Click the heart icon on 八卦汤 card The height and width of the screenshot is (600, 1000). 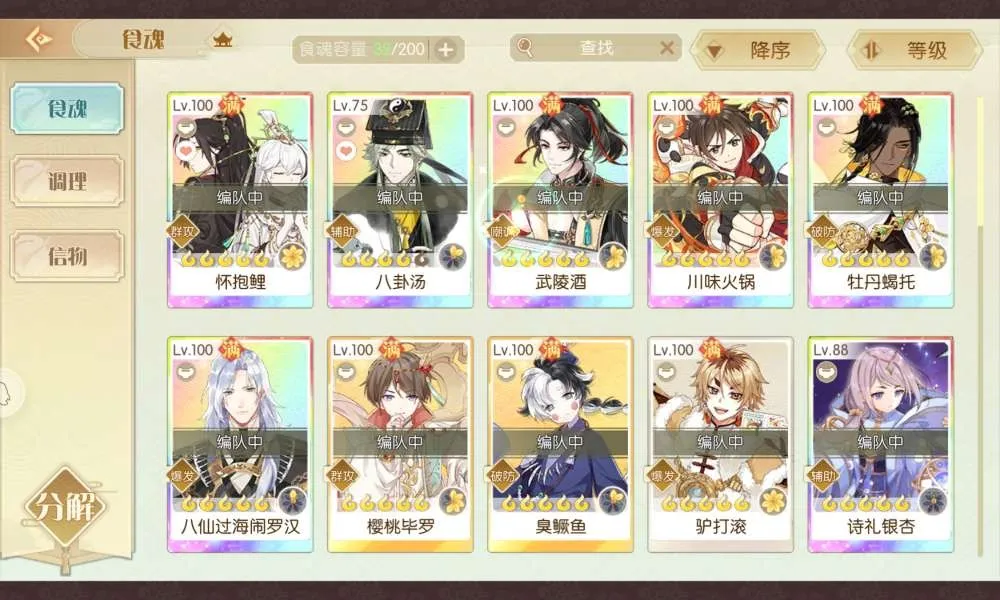(x=346, y=151)
